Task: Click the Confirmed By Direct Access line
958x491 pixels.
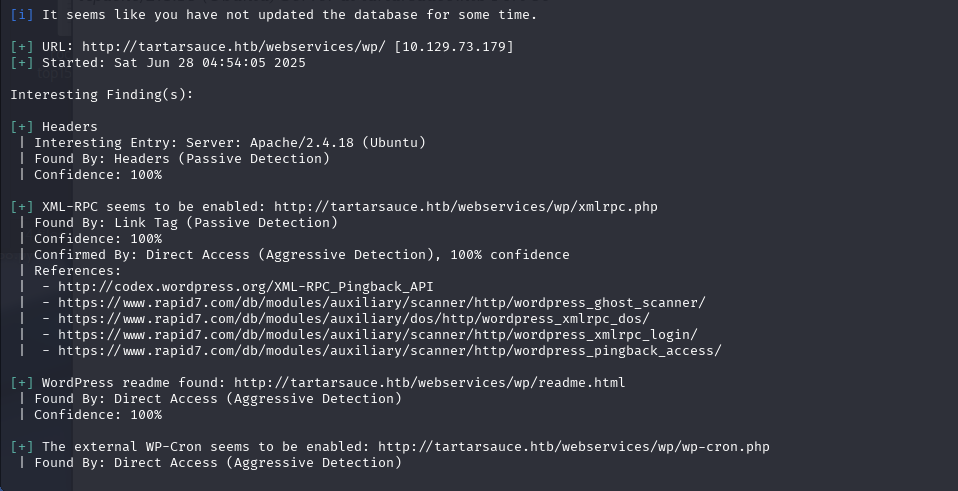Action: pos(301,254)
